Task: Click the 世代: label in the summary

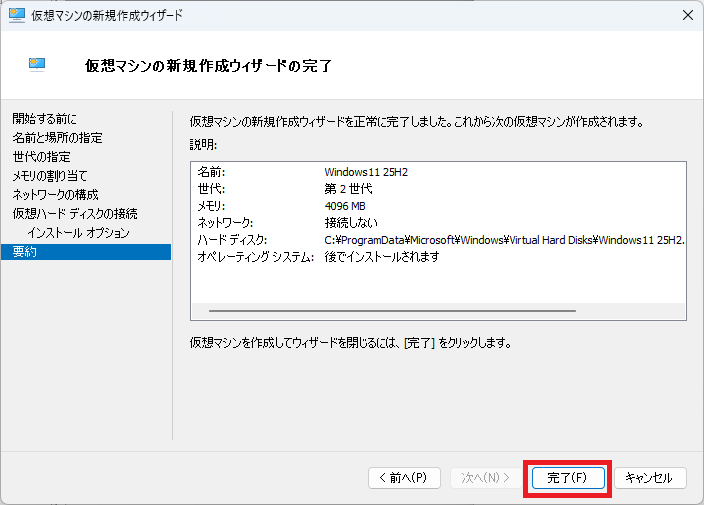Action: click(211, 189)
